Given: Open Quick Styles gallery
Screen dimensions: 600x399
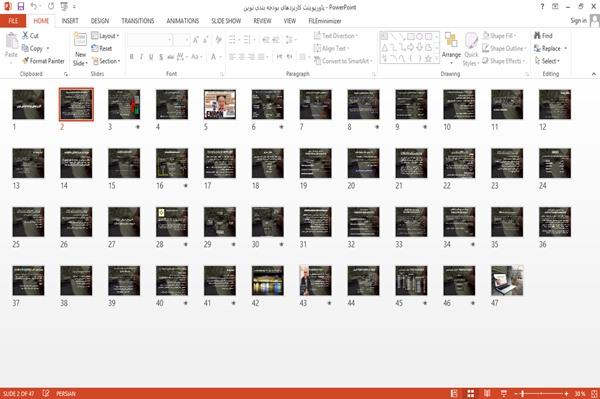Looking at the screenshot, I should coord(471,49).
